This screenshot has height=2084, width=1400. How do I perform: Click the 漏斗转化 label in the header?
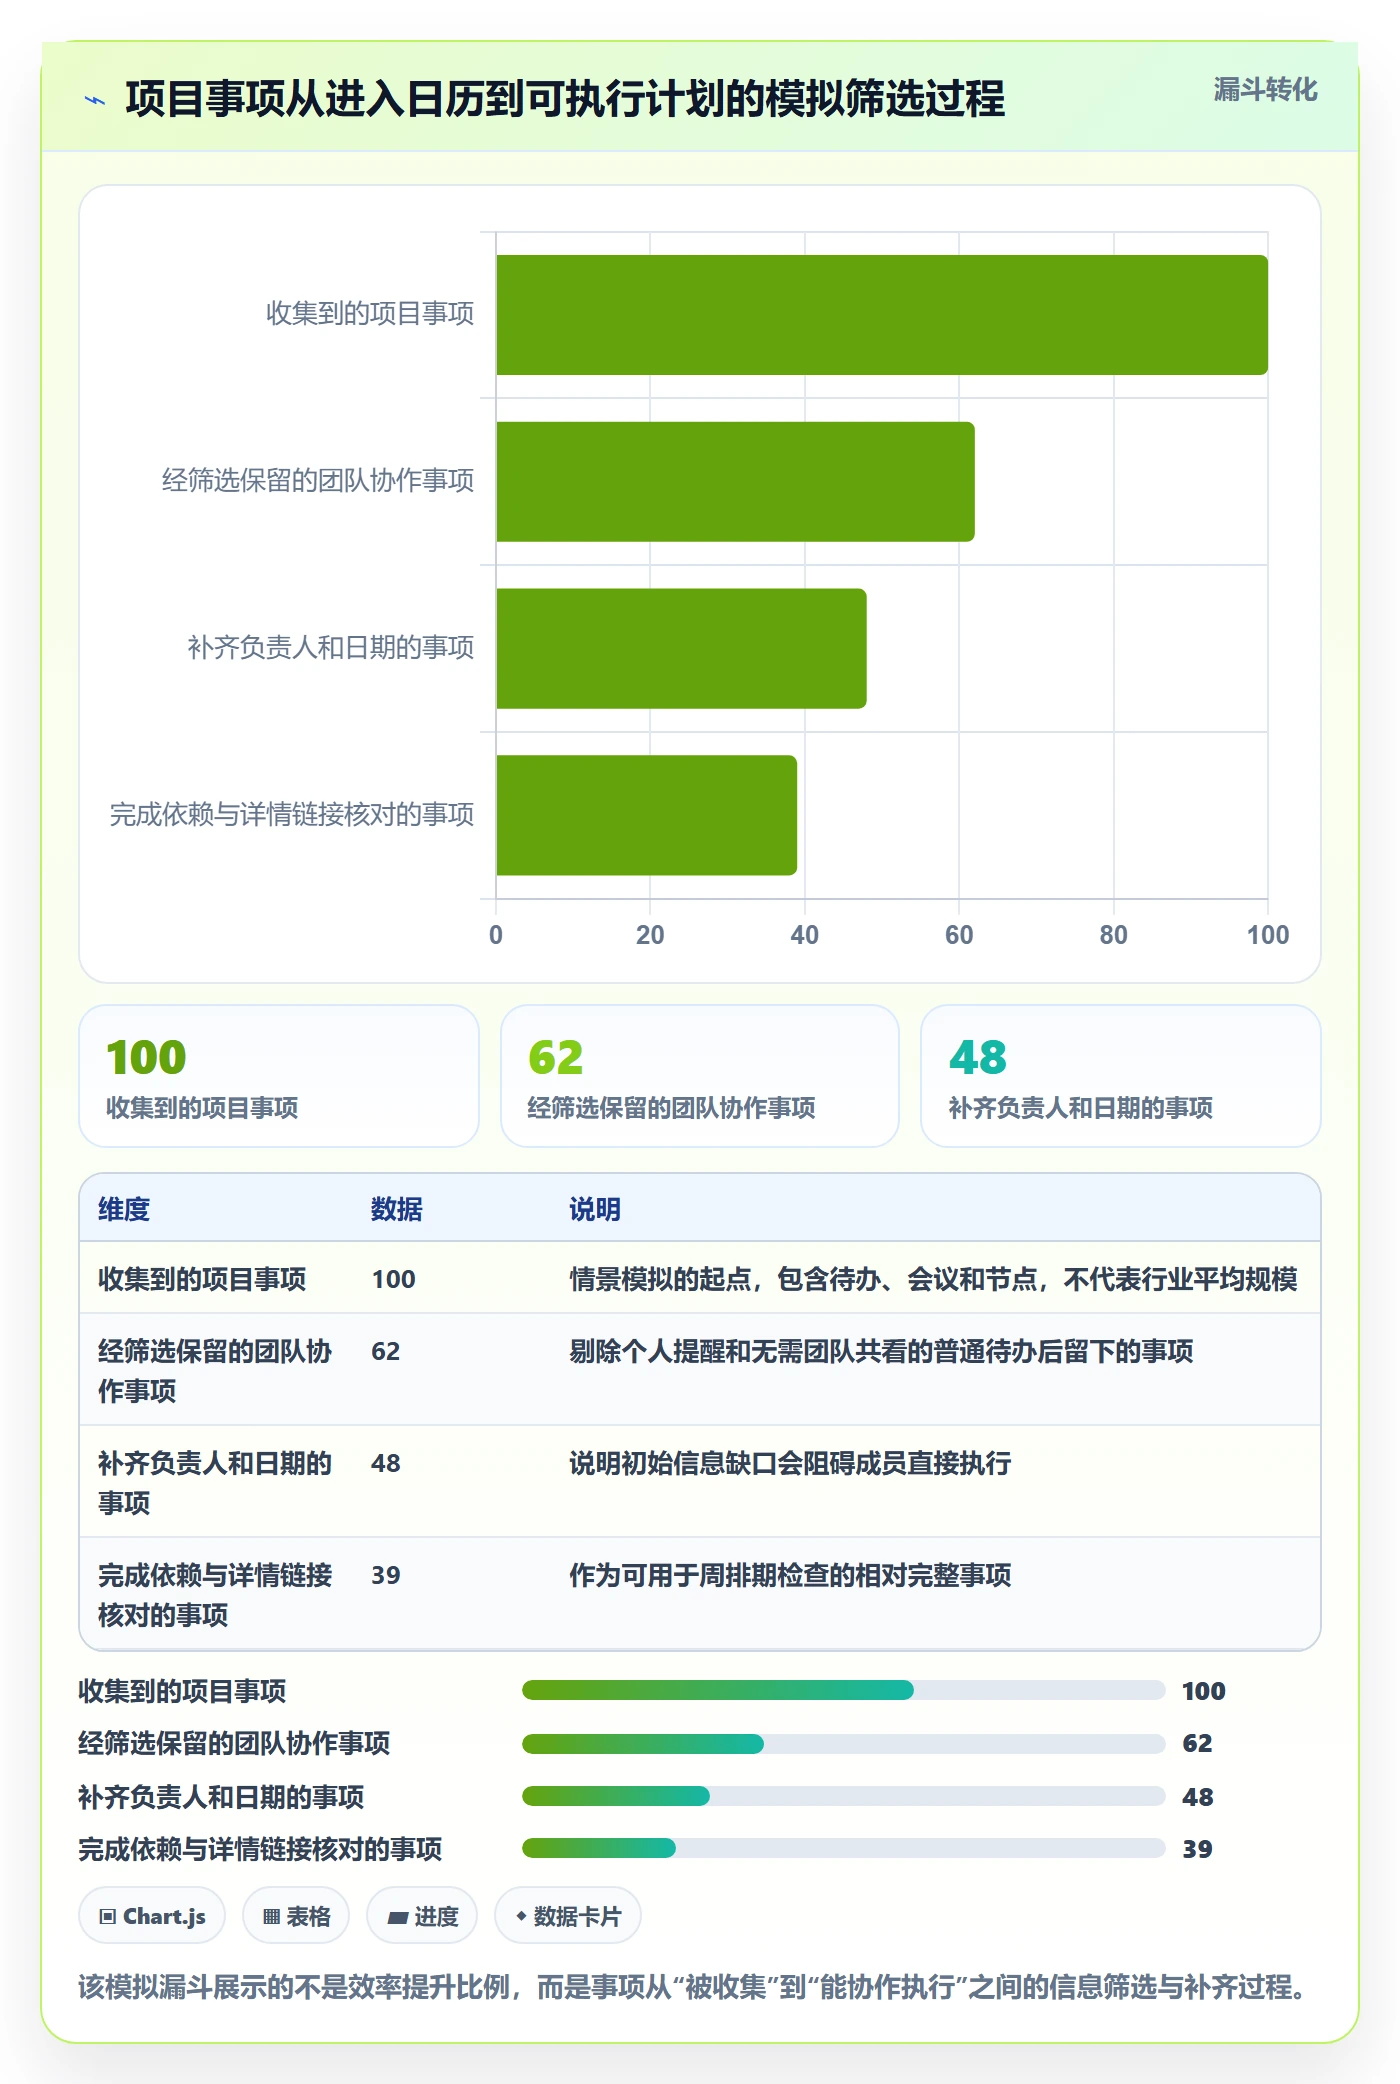pos(1265,90)
